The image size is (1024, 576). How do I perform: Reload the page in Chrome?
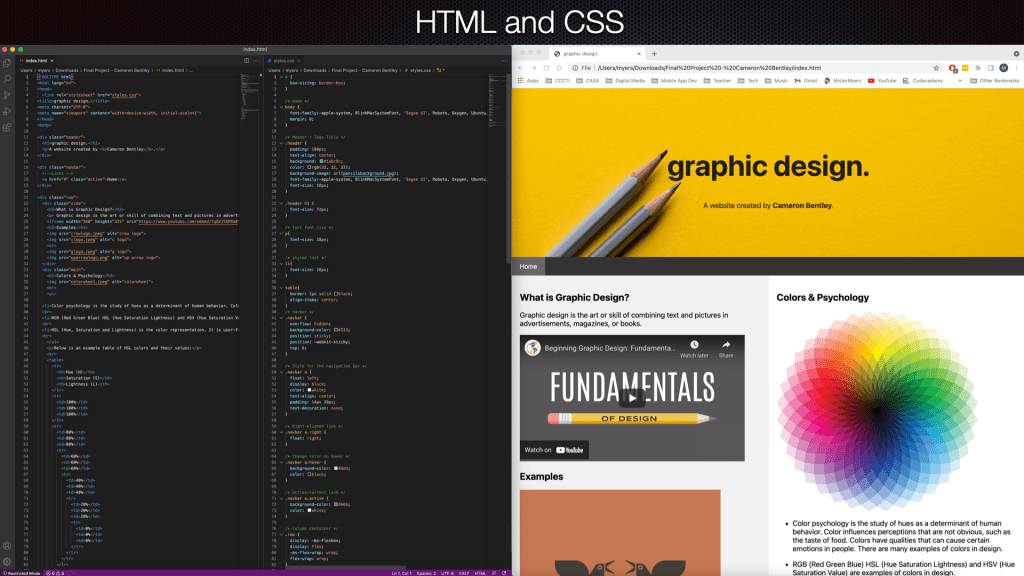pyautogui.click(x=545, y=67)
